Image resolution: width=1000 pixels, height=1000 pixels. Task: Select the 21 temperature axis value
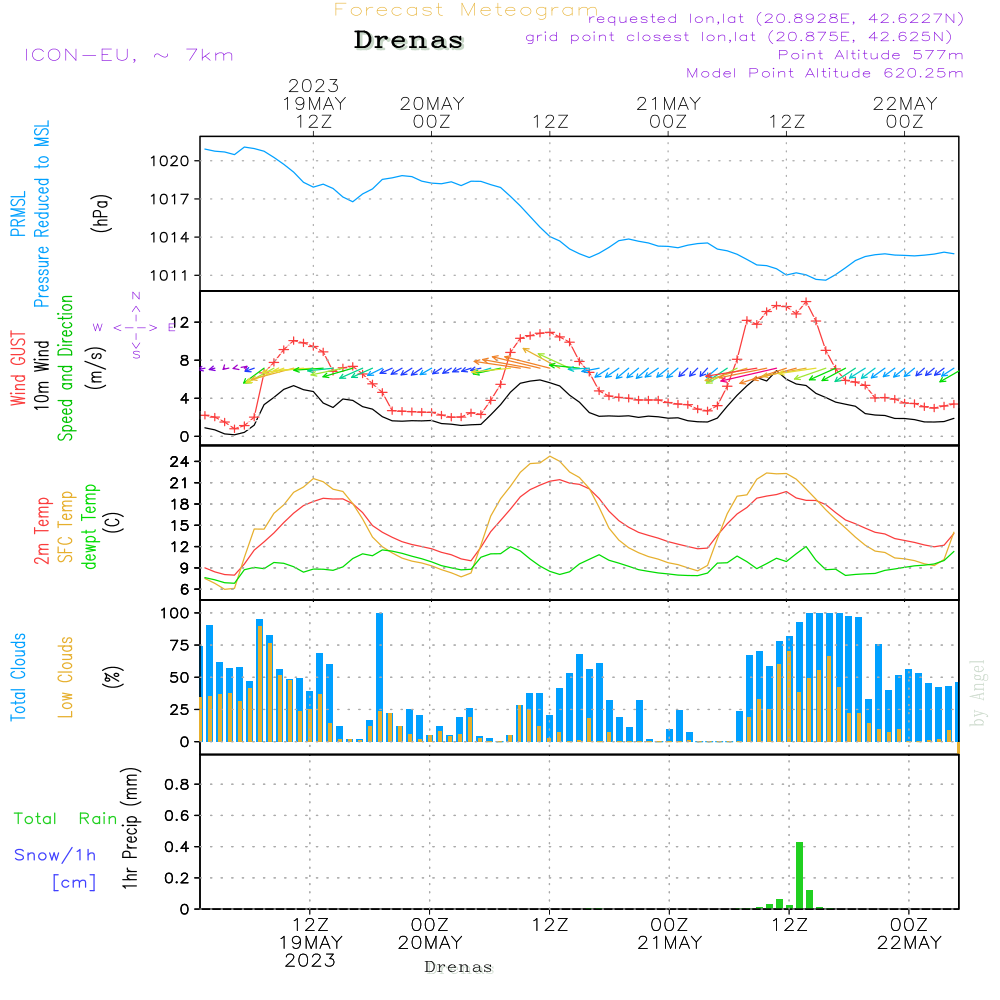(179, 483)
